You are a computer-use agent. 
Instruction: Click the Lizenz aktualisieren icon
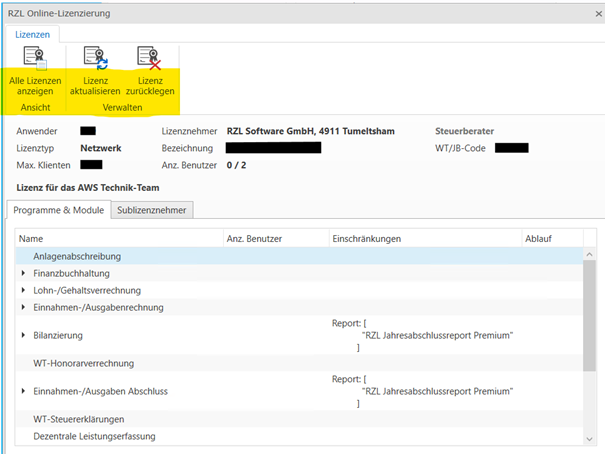pos(96,59)
